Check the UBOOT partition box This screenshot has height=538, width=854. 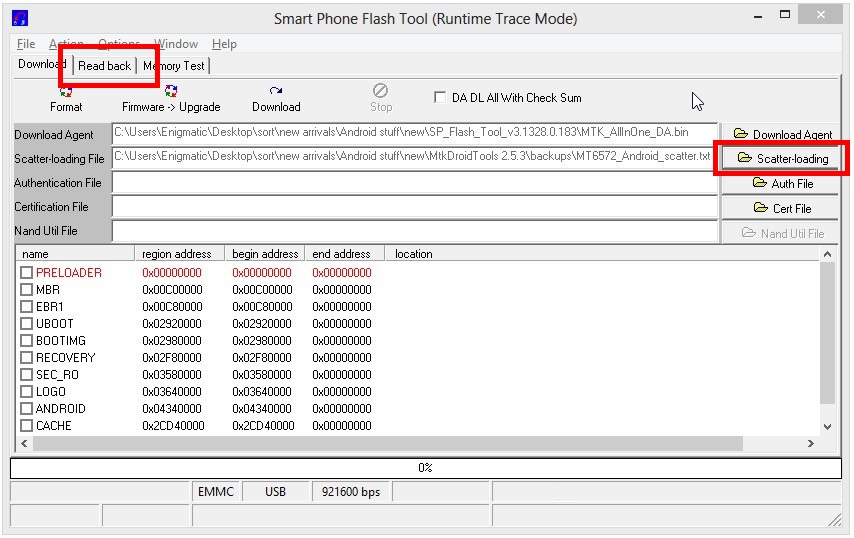coord(26,323)
